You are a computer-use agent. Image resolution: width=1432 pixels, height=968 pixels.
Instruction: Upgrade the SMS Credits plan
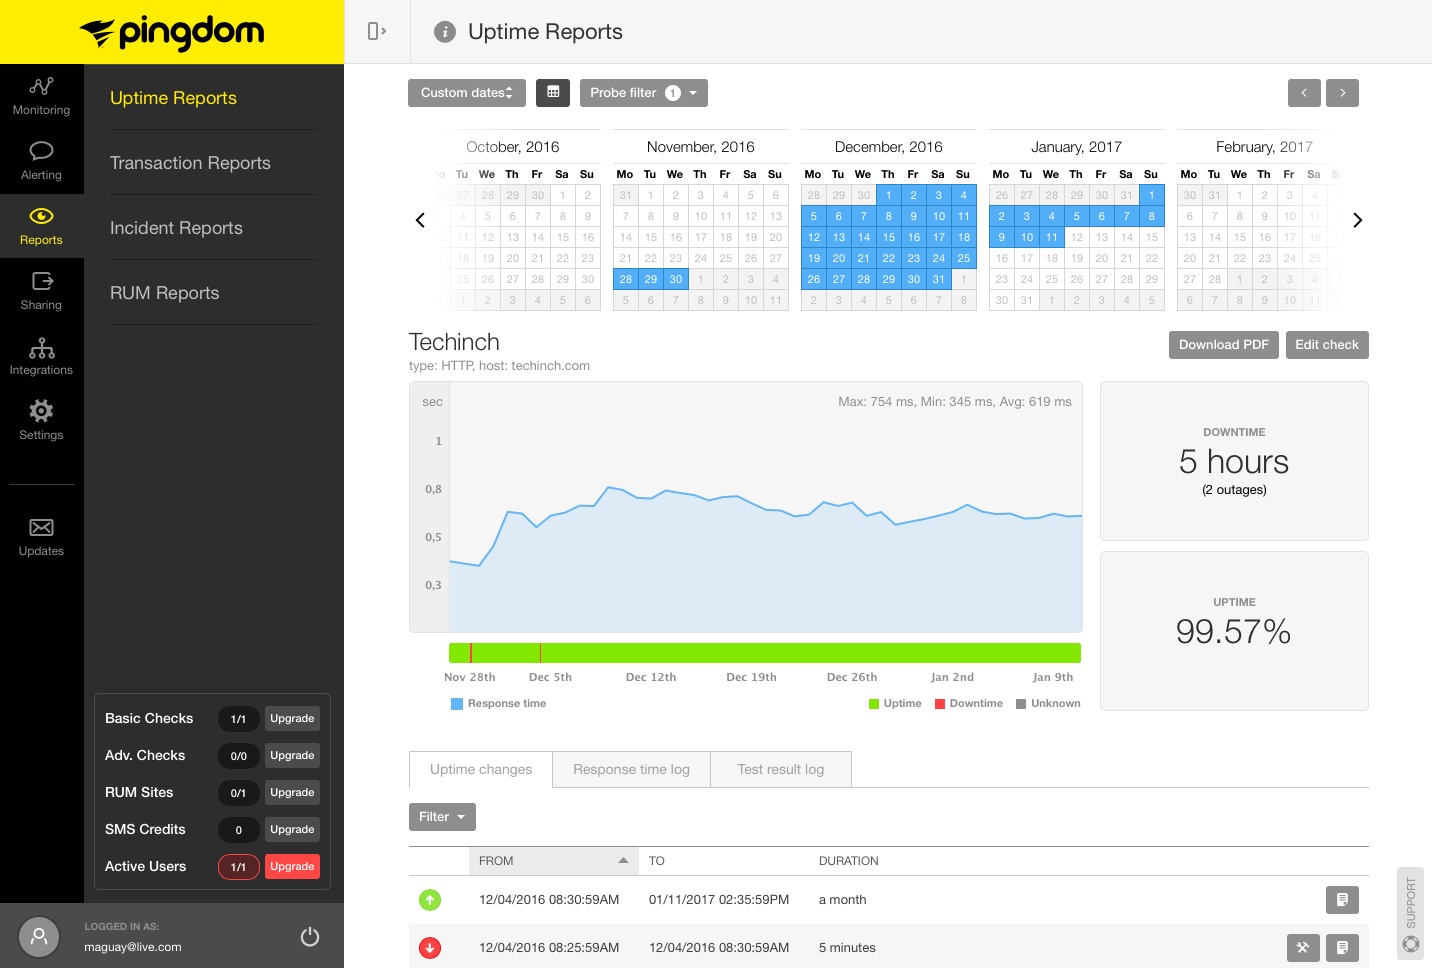(292, 830)
